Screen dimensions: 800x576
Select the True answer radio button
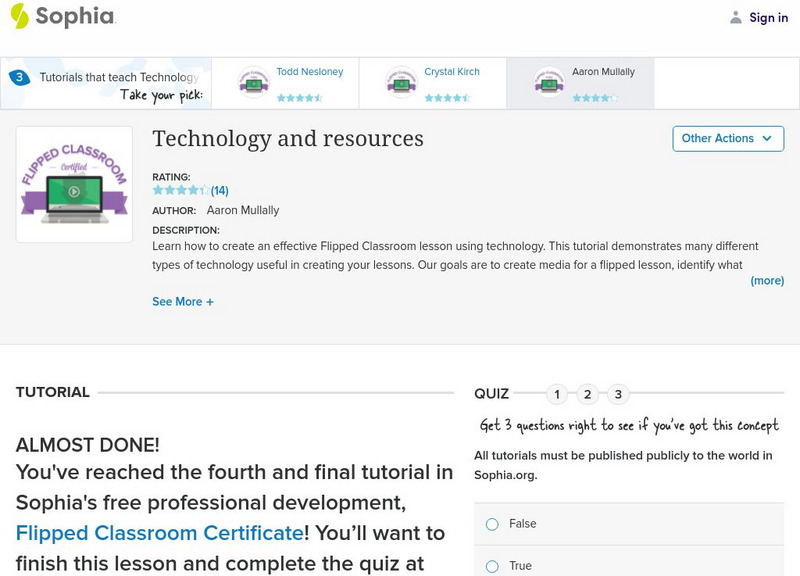tap(492, 566)
